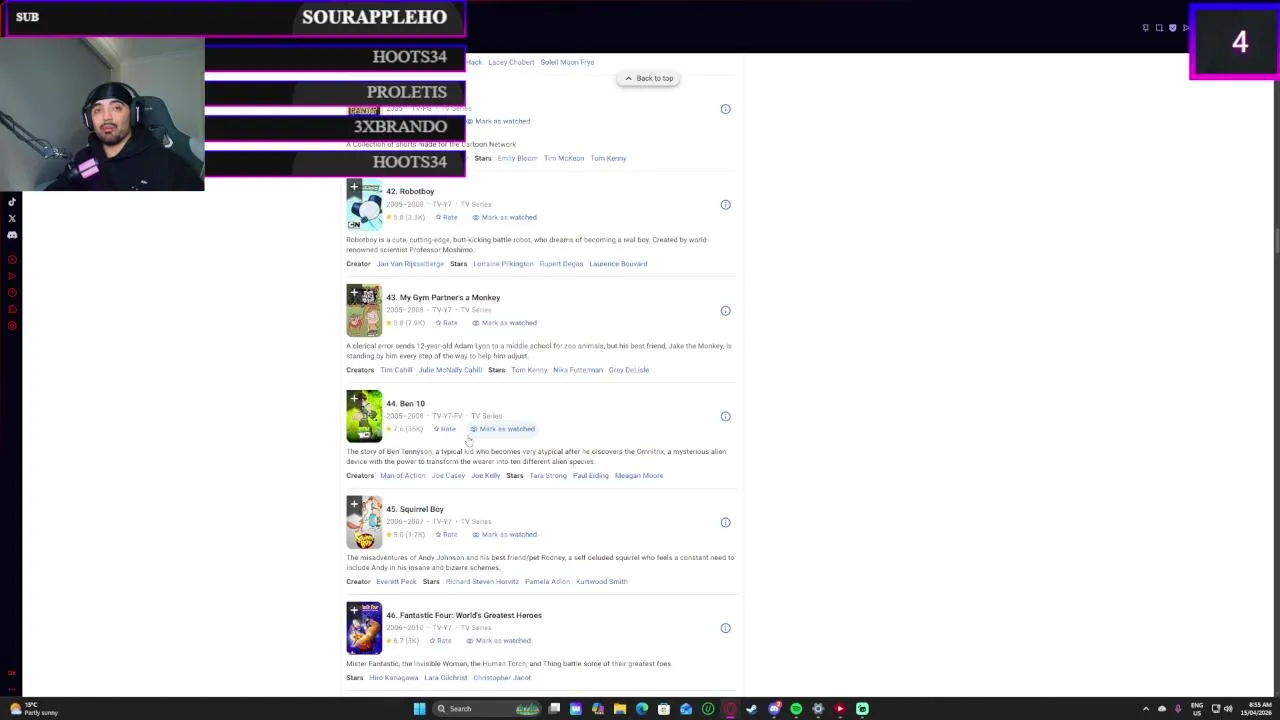
Task: Open the ENG US language indicator
Action: coord(1197,709)
